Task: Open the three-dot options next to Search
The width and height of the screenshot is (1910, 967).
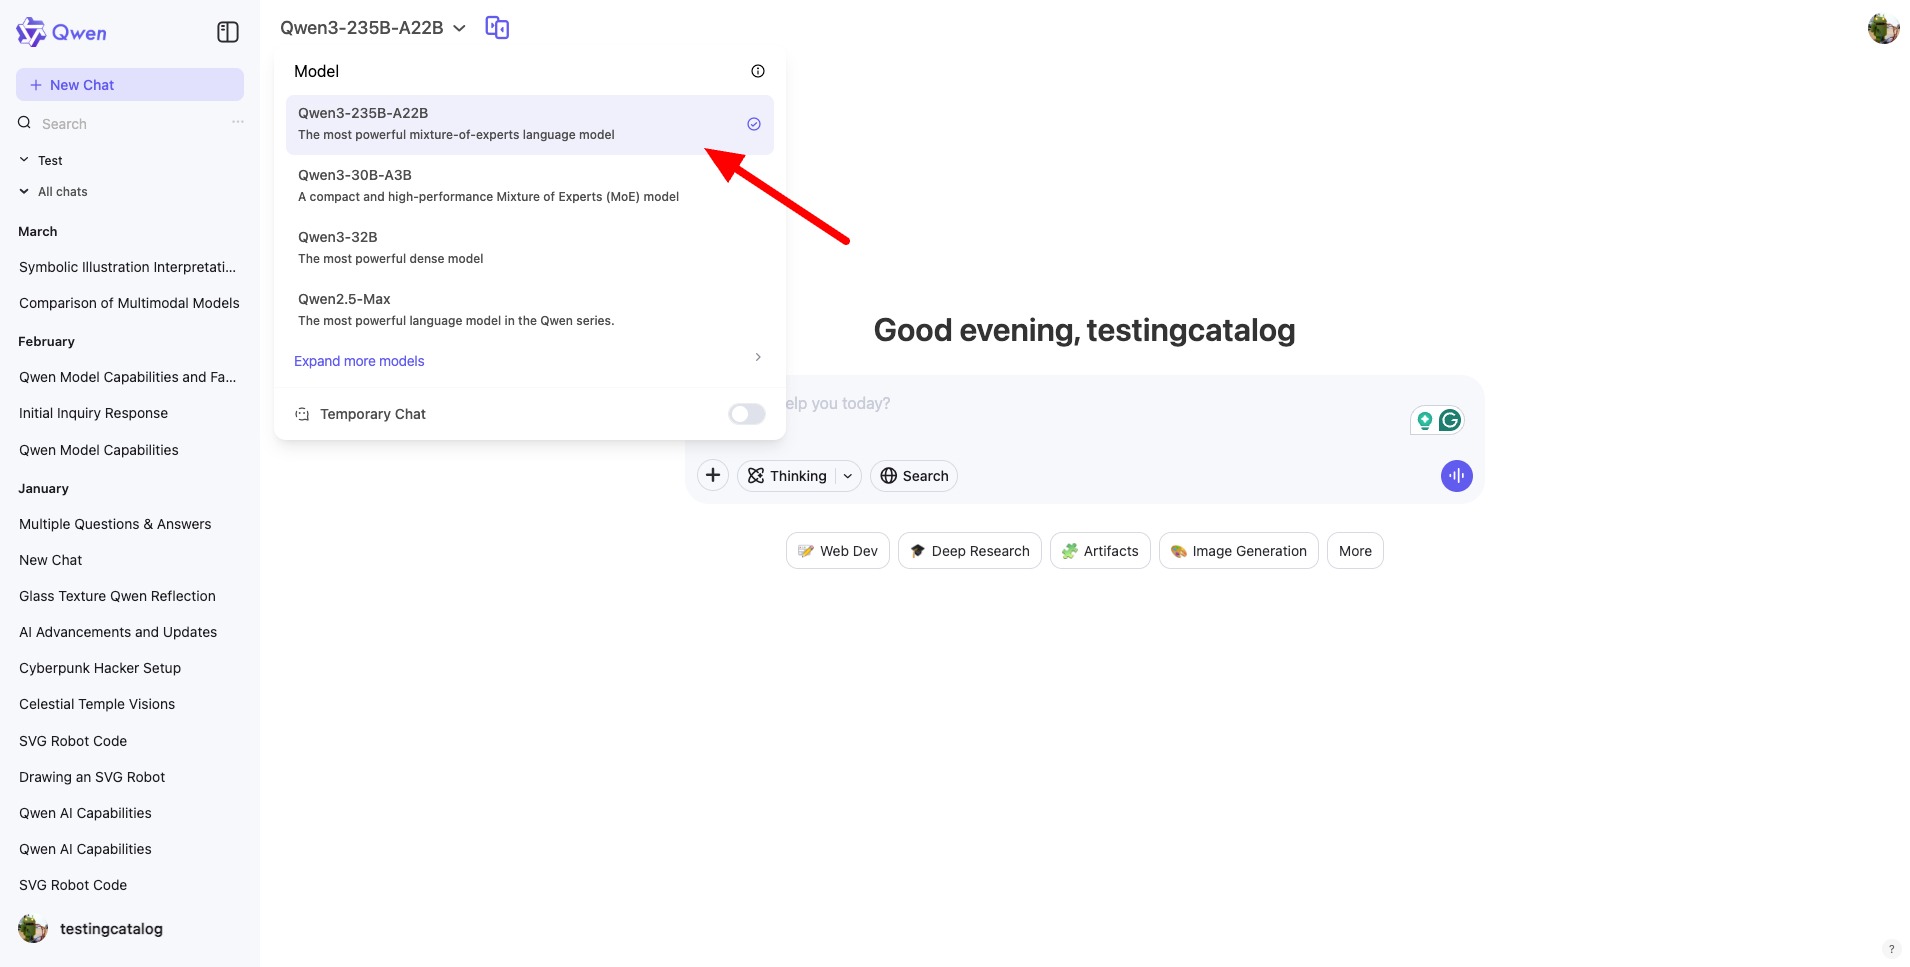Action: pos(238,122)
